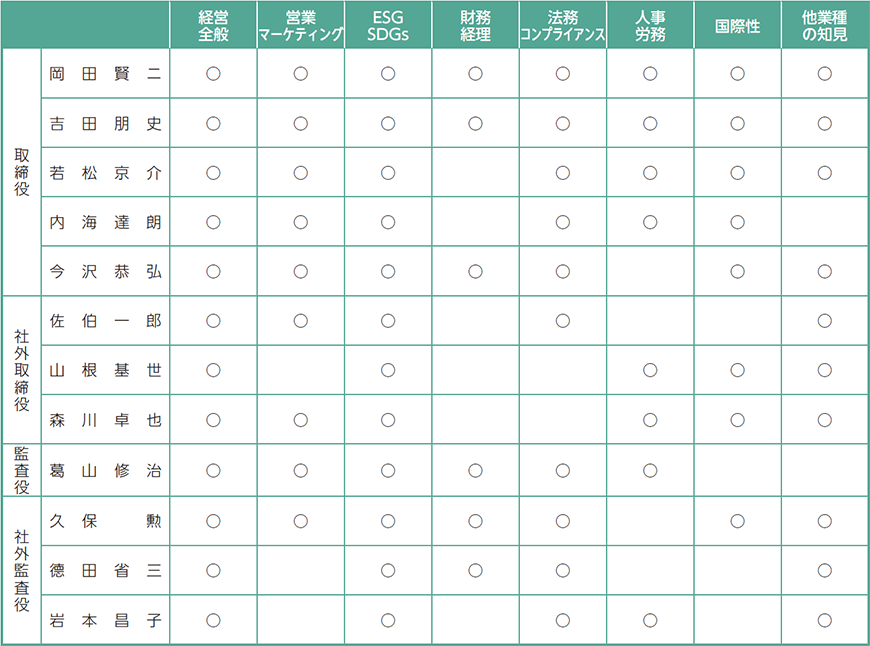Click the 経営全般 column header
Image resolution: width=870 pixels, height=646 pixels.
(x=213, y=26)
